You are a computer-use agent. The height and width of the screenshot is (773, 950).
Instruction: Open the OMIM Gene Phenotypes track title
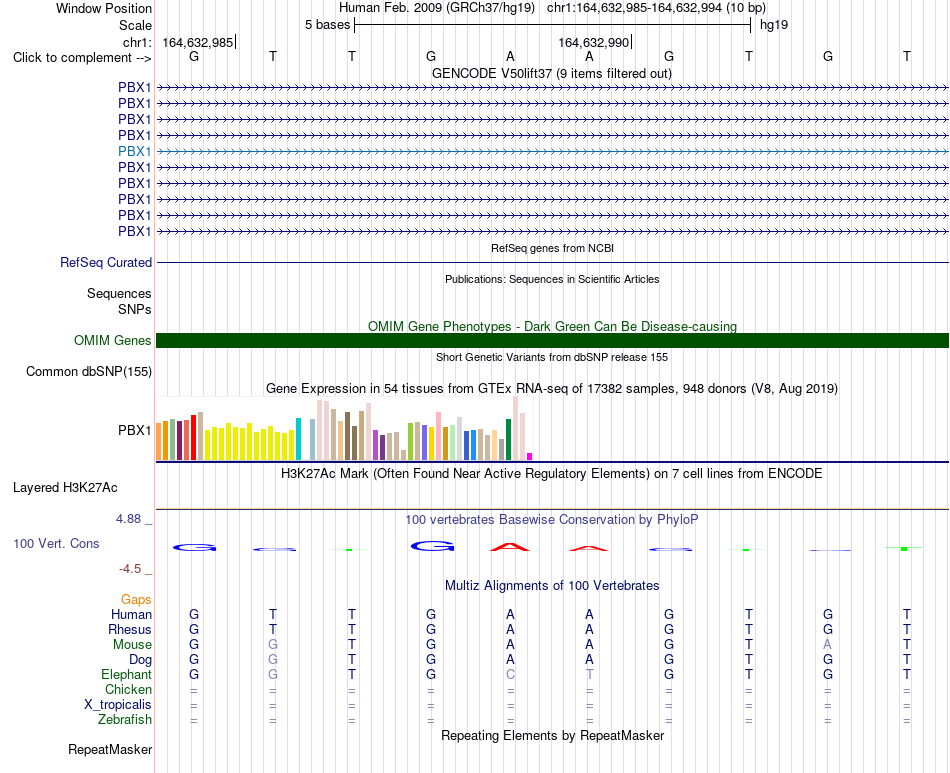point(552,326)
